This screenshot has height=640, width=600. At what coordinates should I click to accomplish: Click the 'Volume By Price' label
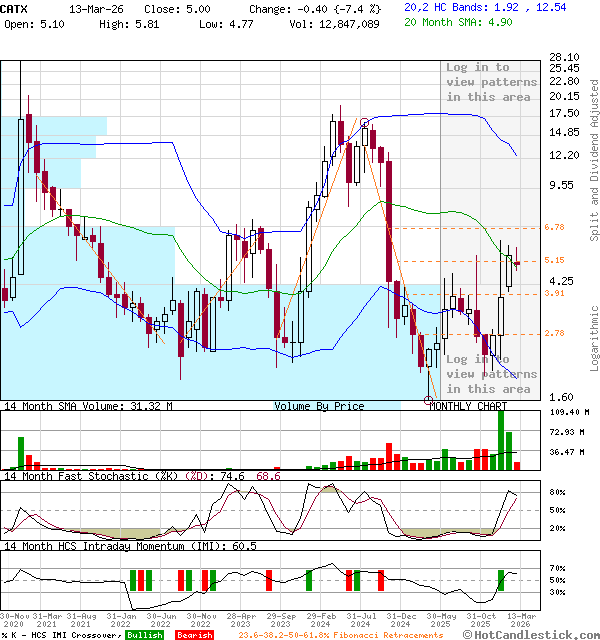319,406
